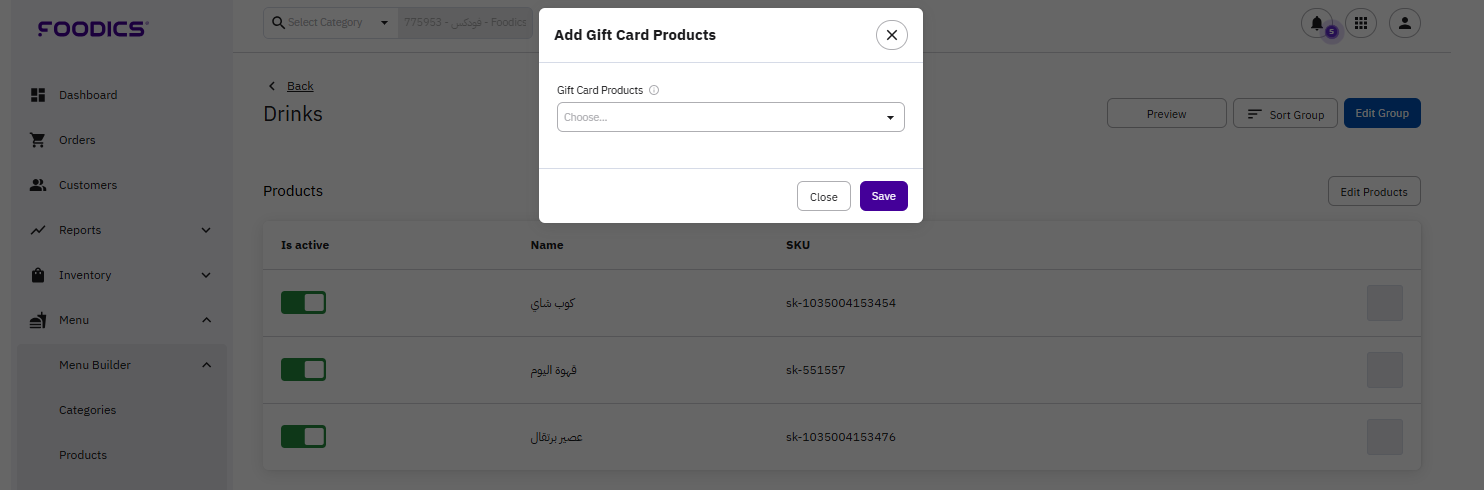
Task: Click the Customers people icon
Action: coord(38,185)
